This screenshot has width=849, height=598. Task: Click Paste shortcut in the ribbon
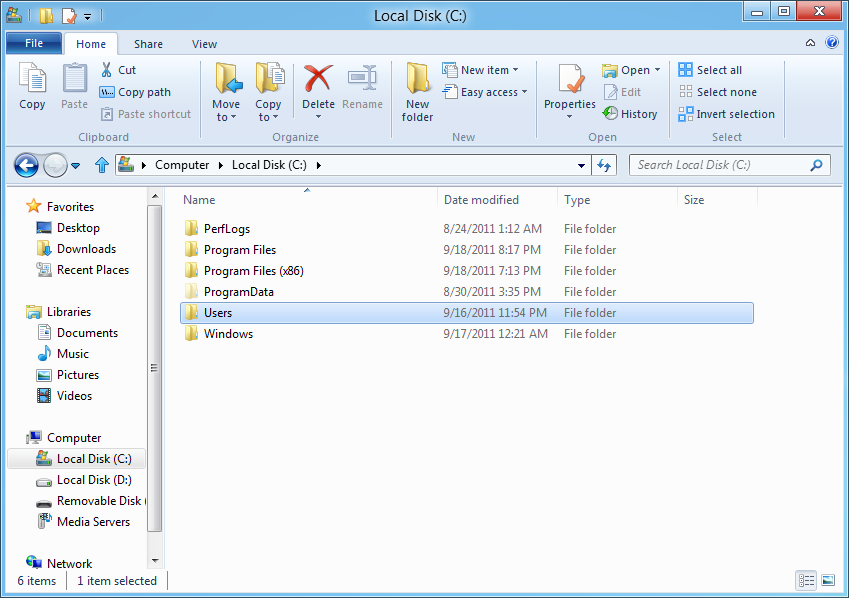[x=146, y=114]
